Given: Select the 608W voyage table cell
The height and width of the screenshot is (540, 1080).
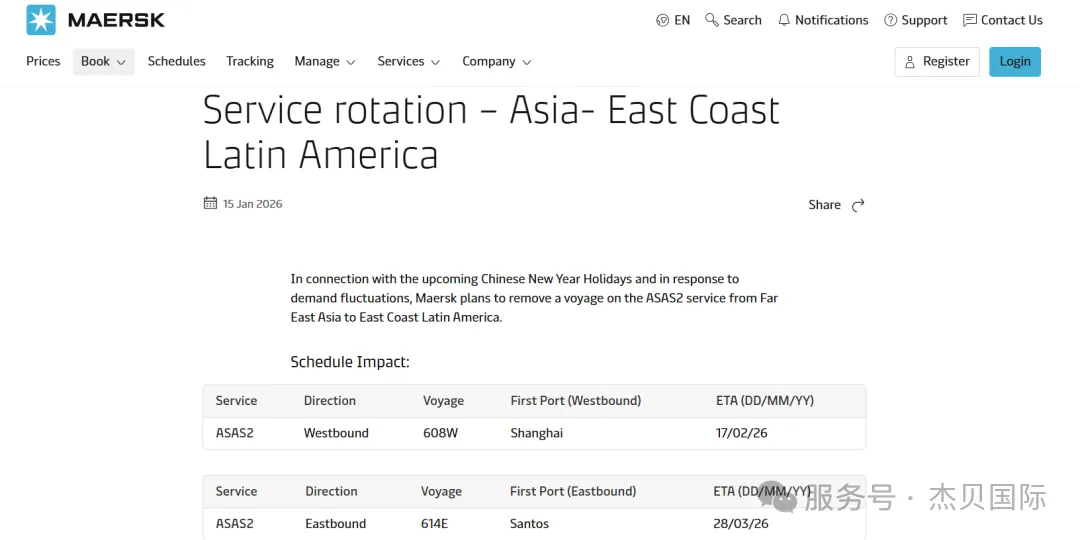Looking at the screenshot, I should click(x=439, y=433).
